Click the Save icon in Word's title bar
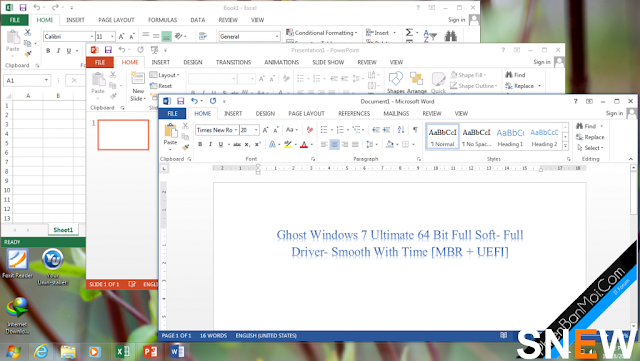 click(180, 101)
